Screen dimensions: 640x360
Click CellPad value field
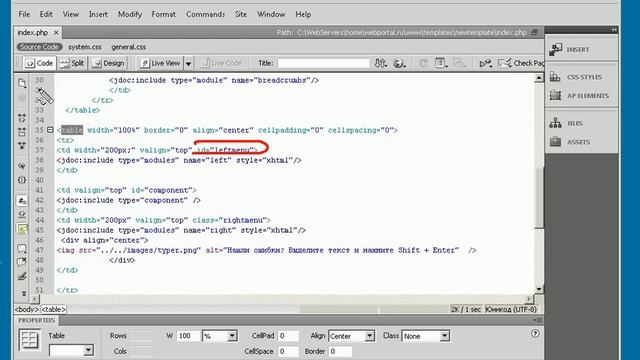click(x=288, y=336)
